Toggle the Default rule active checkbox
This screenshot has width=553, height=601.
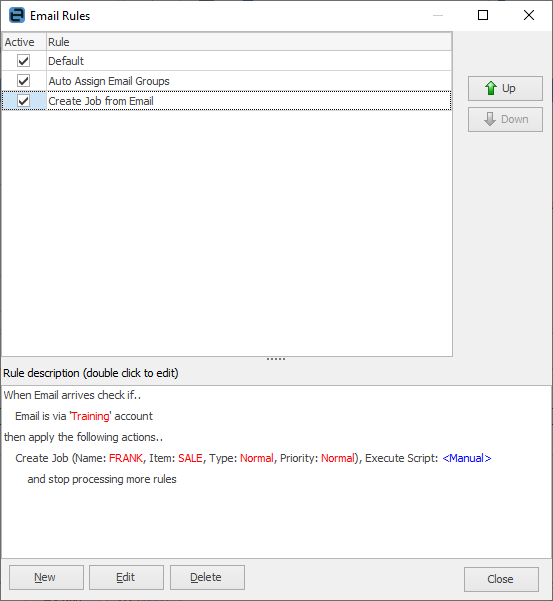pyautogui.click(x=23, y=61)
